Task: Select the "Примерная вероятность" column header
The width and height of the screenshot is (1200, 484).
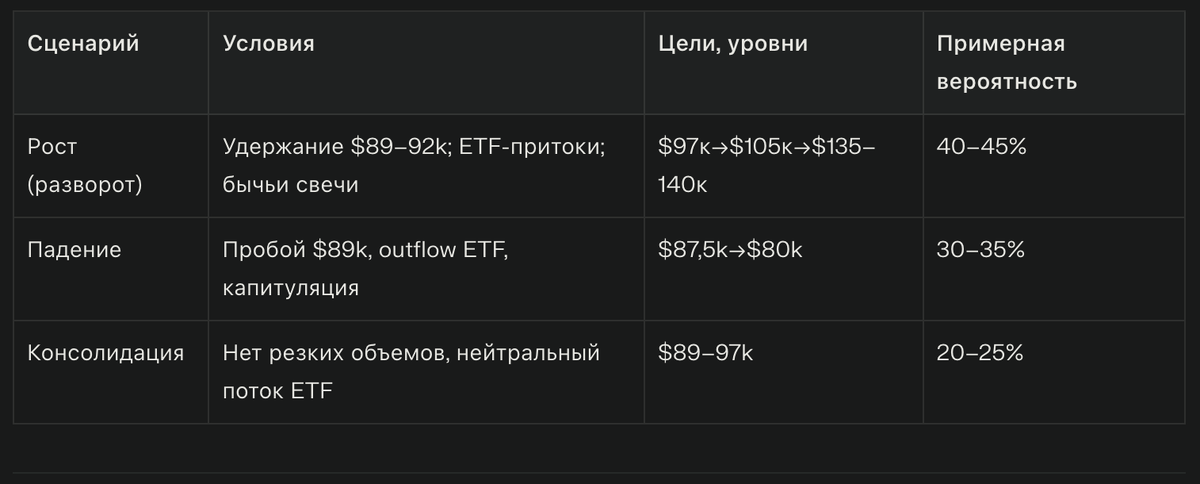Action: click(x=1006, y=62)
